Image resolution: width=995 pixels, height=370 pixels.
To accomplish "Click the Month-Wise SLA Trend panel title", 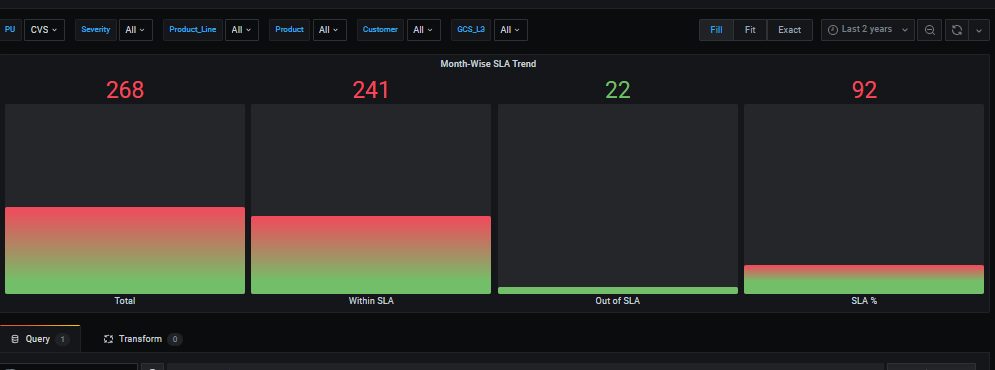I will [489, 64].
